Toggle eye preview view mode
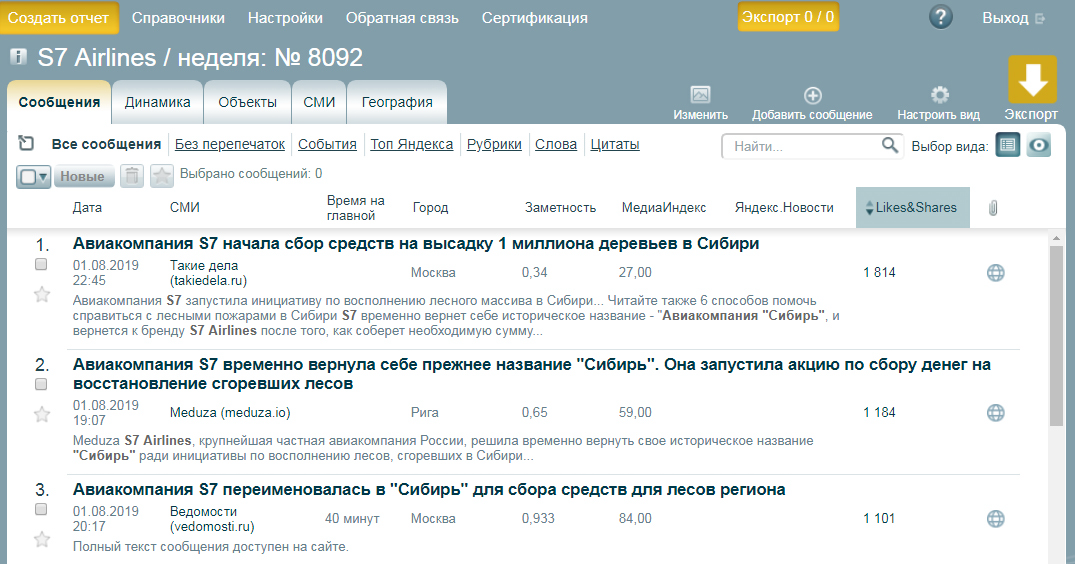Viewport: 1075px width, 564px height. point(1040,145)
